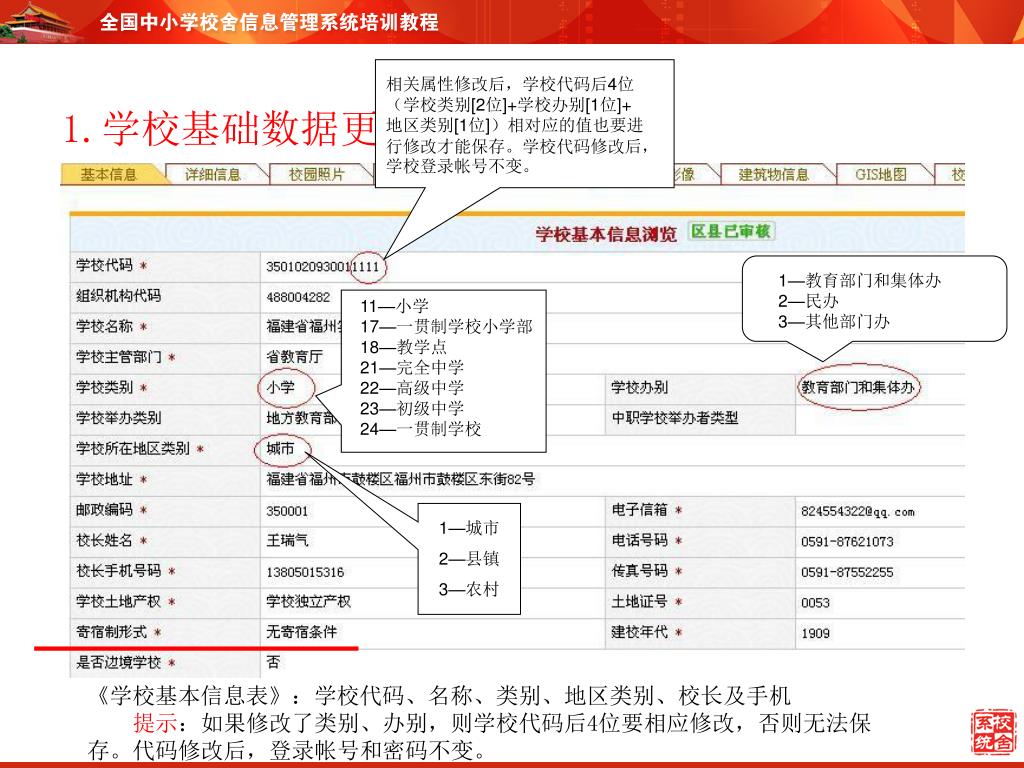The width and height of the screenshot is (1024, 768).
Task: Switch to the 基本信息 tab
Action: [108, 174]
